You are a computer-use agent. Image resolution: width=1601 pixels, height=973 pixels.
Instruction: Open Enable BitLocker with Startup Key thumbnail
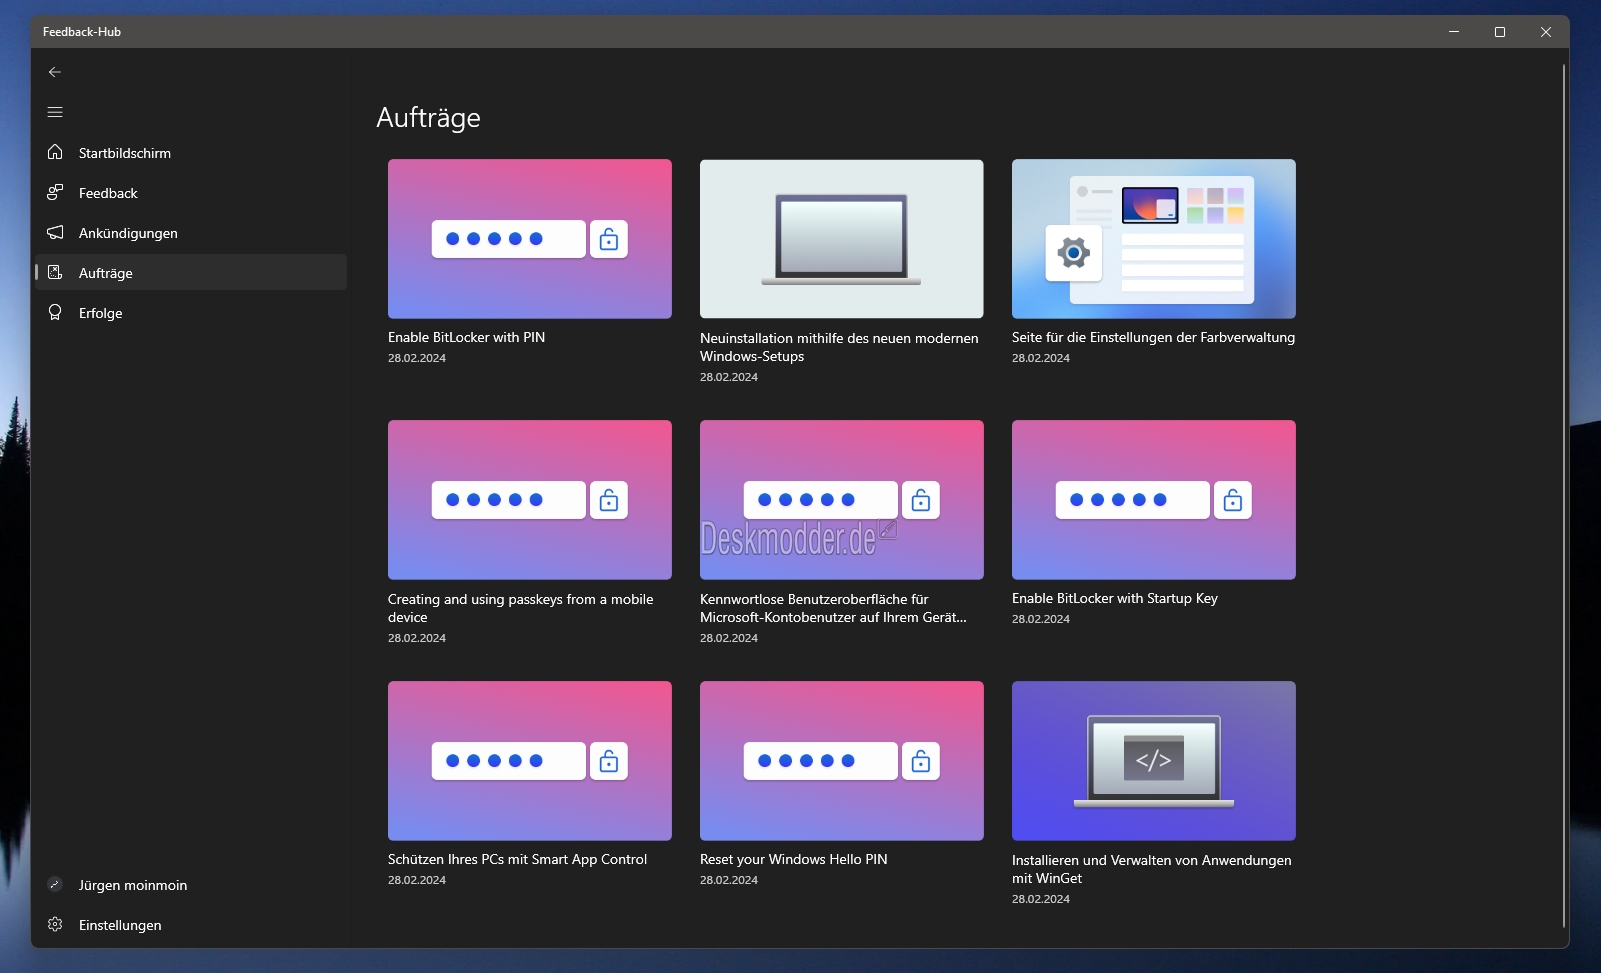[1154, 500]
